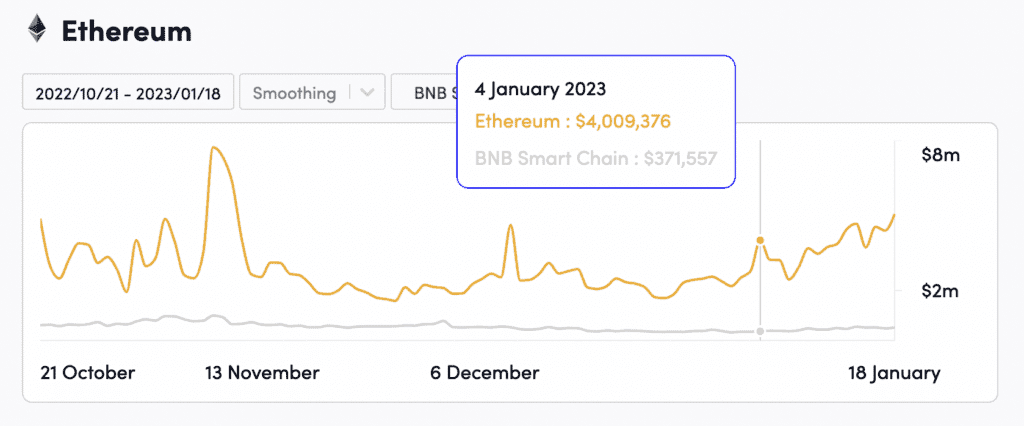This screenshot has height=426, width=1024.
Task: Click the chevron arrow beside Smoothing
Action: [x=367, y=93]
